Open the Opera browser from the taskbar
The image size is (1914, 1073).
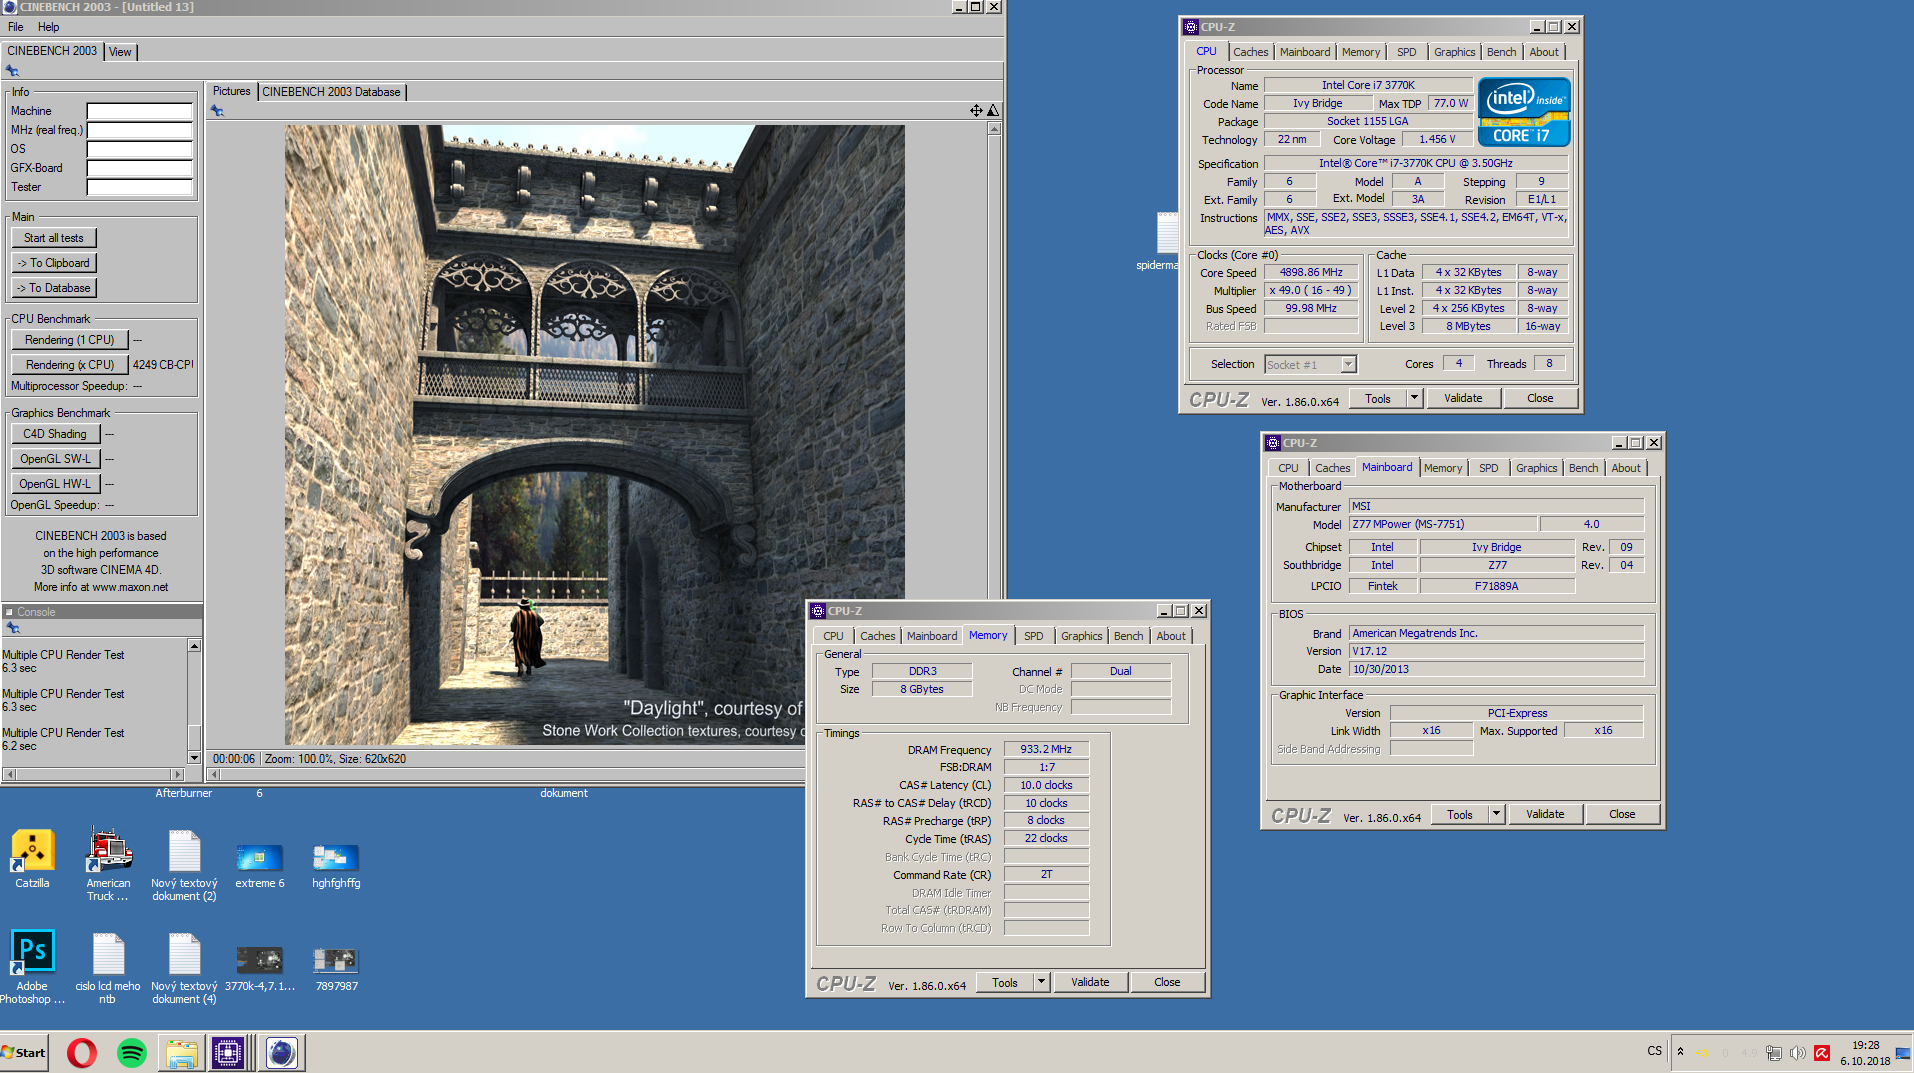pyautogui.click(x=82, y=1052)
